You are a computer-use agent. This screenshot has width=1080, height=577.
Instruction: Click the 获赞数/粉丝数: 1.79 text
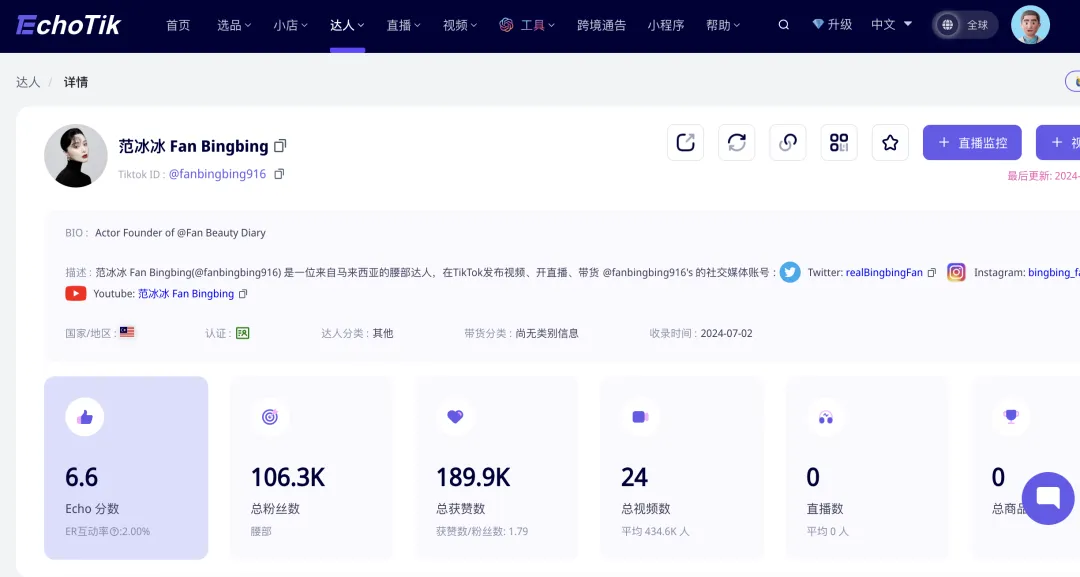point(482,532)
